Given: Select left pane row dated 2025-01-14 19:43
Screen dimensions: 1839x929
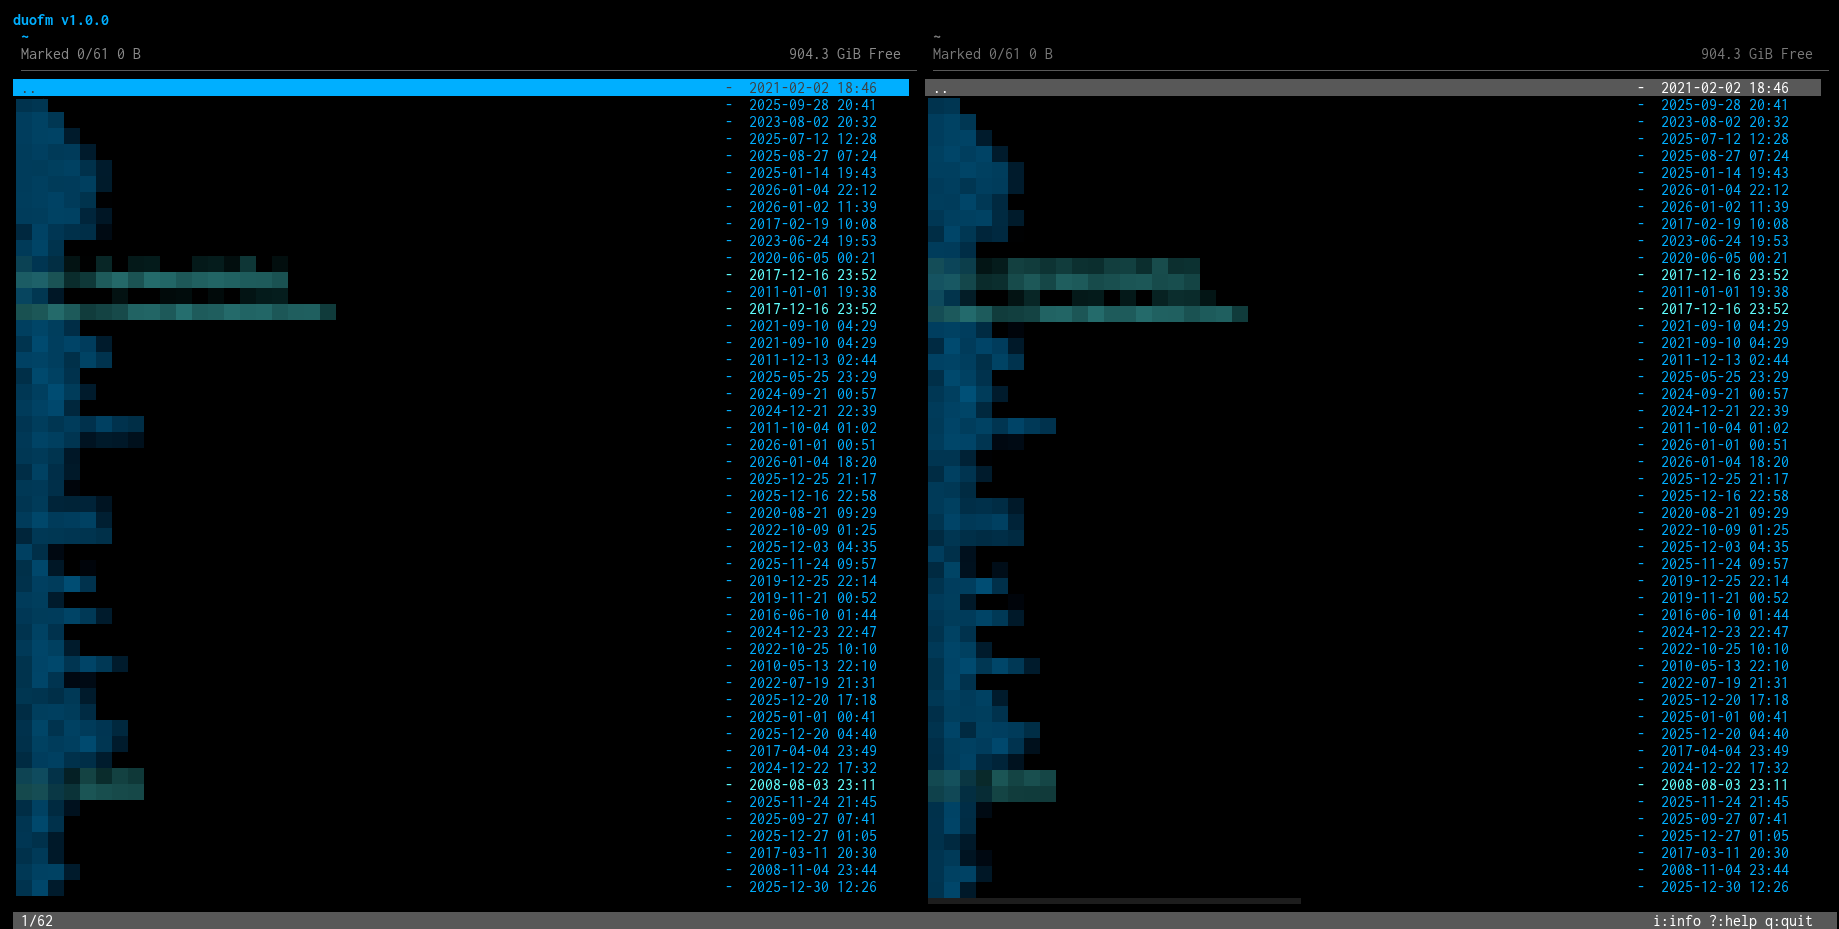Looking at the screenshot, I should tap(461, 173).
